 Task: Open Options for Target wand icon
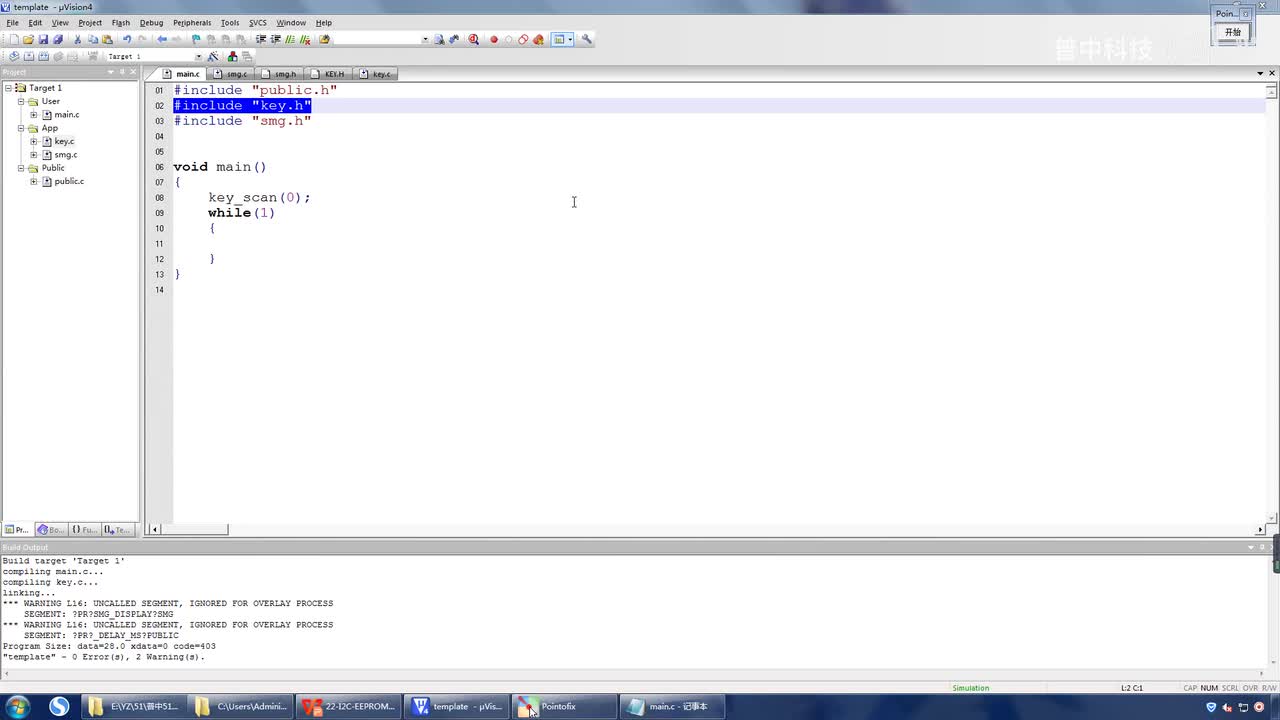pos(213,56)
